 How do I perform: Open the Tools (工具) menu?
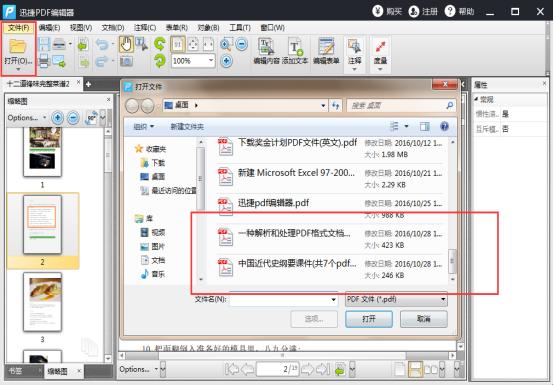click(x=240, y=28)
